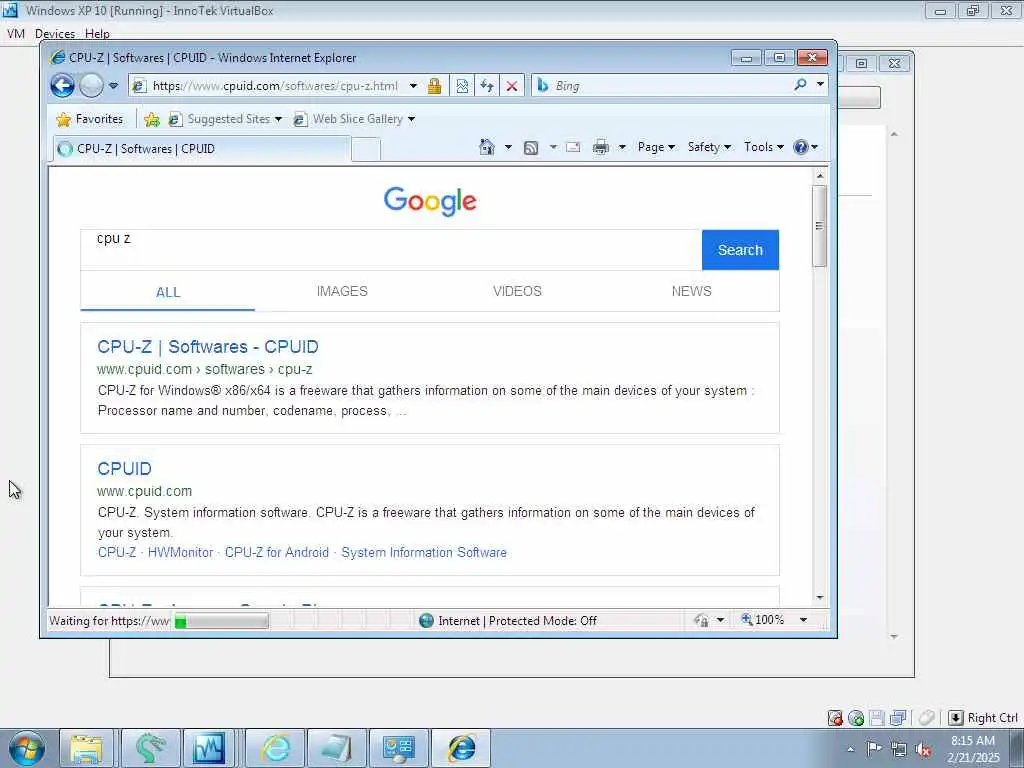Click the cpuid.com address bar
This screenshot has height=768, width=1024.
[274, 86]
